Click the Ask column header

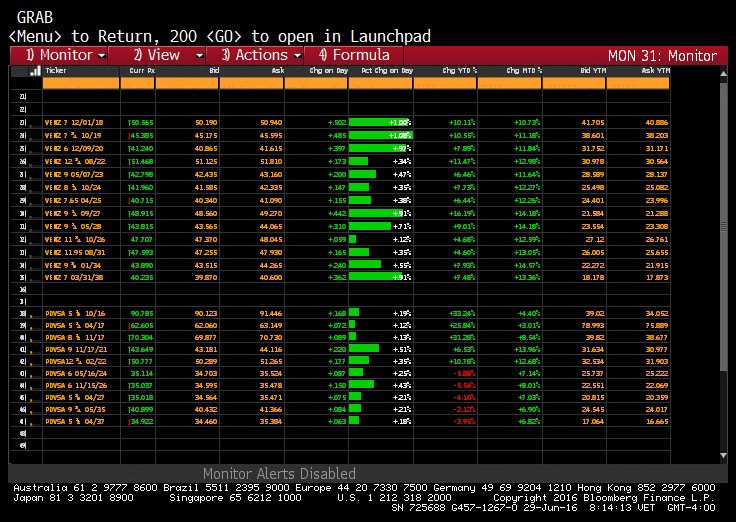pyautogui.click(x=278, y=71)
